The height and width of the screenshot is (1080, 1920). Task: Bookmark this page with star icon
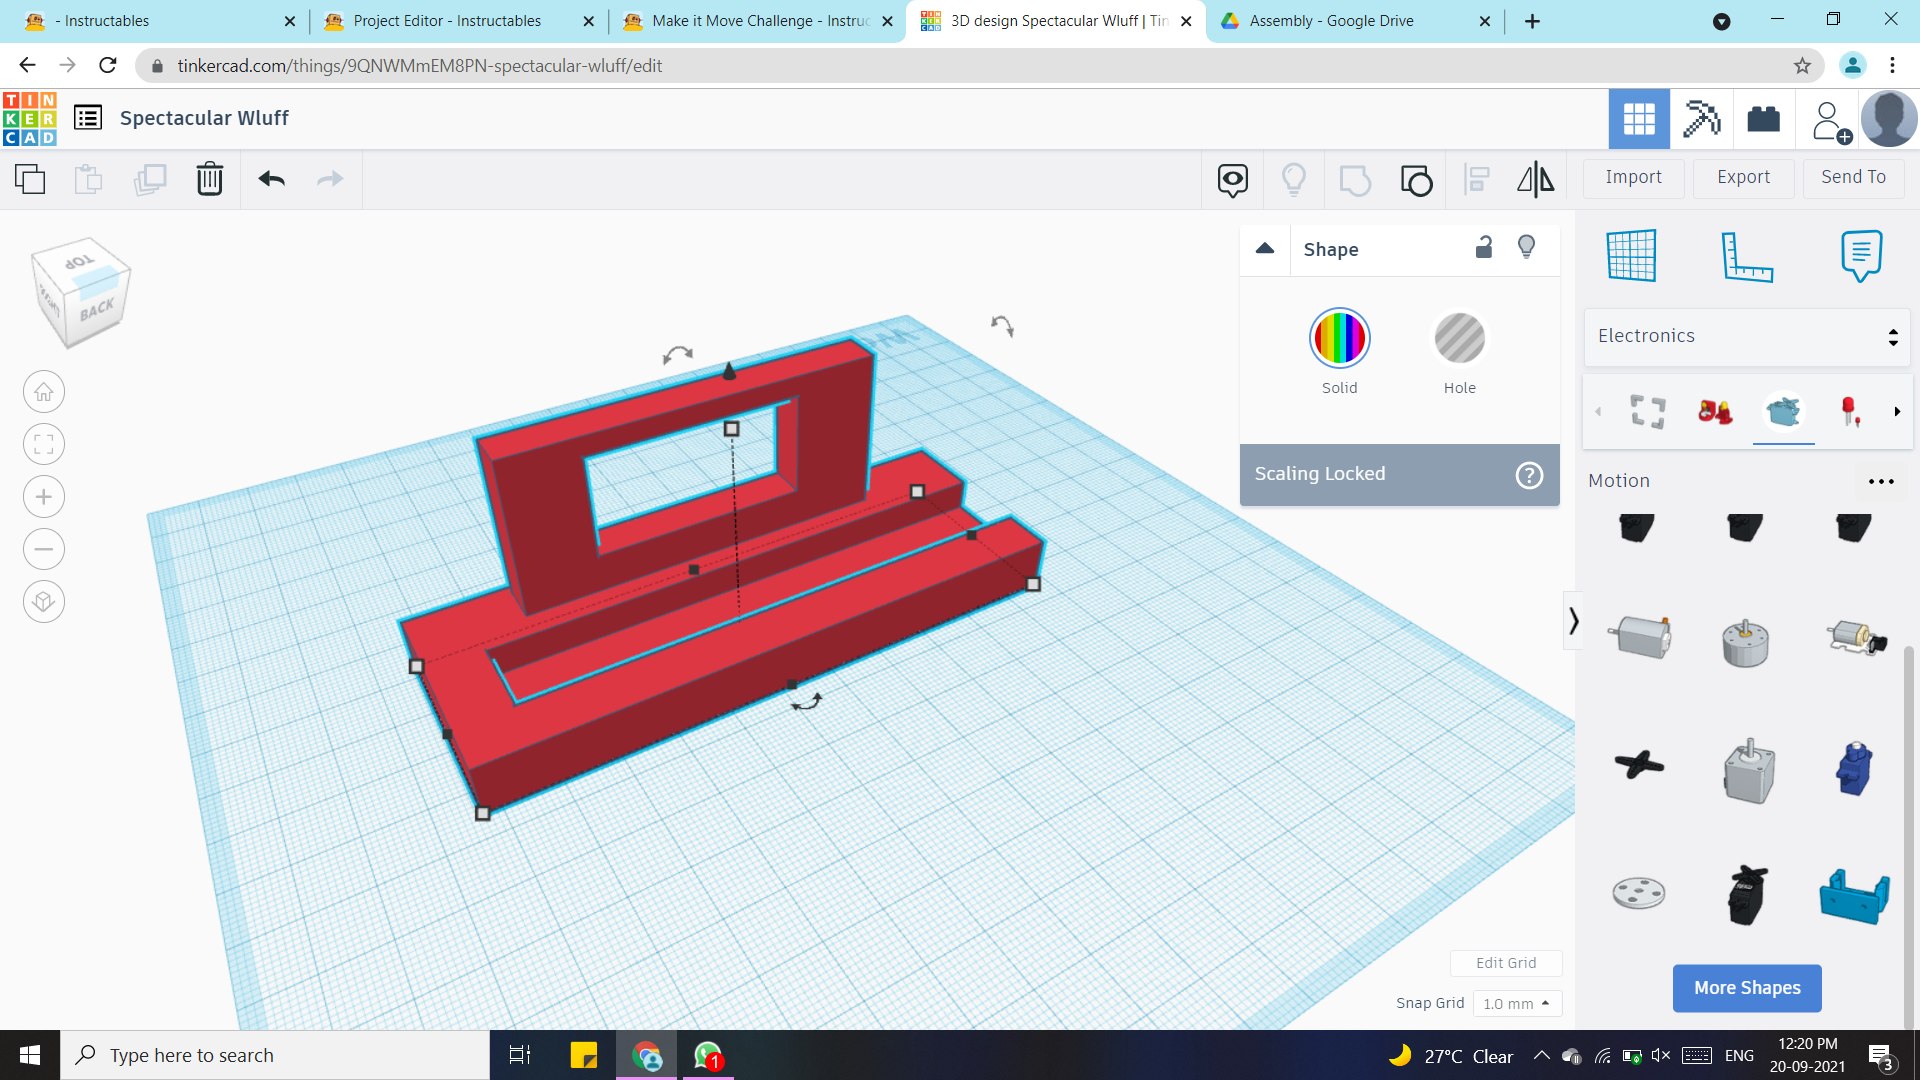[x=1802, y=66]
